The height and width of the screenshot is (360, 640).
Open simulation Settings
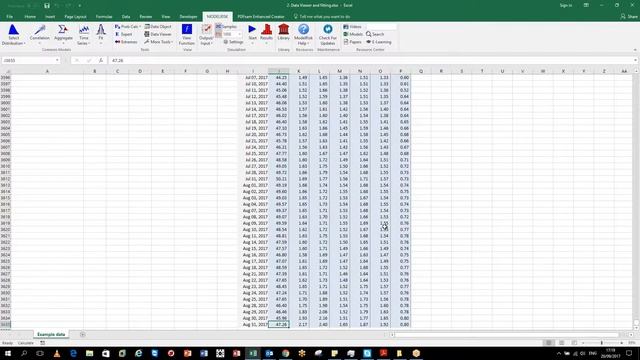point(233,42)
